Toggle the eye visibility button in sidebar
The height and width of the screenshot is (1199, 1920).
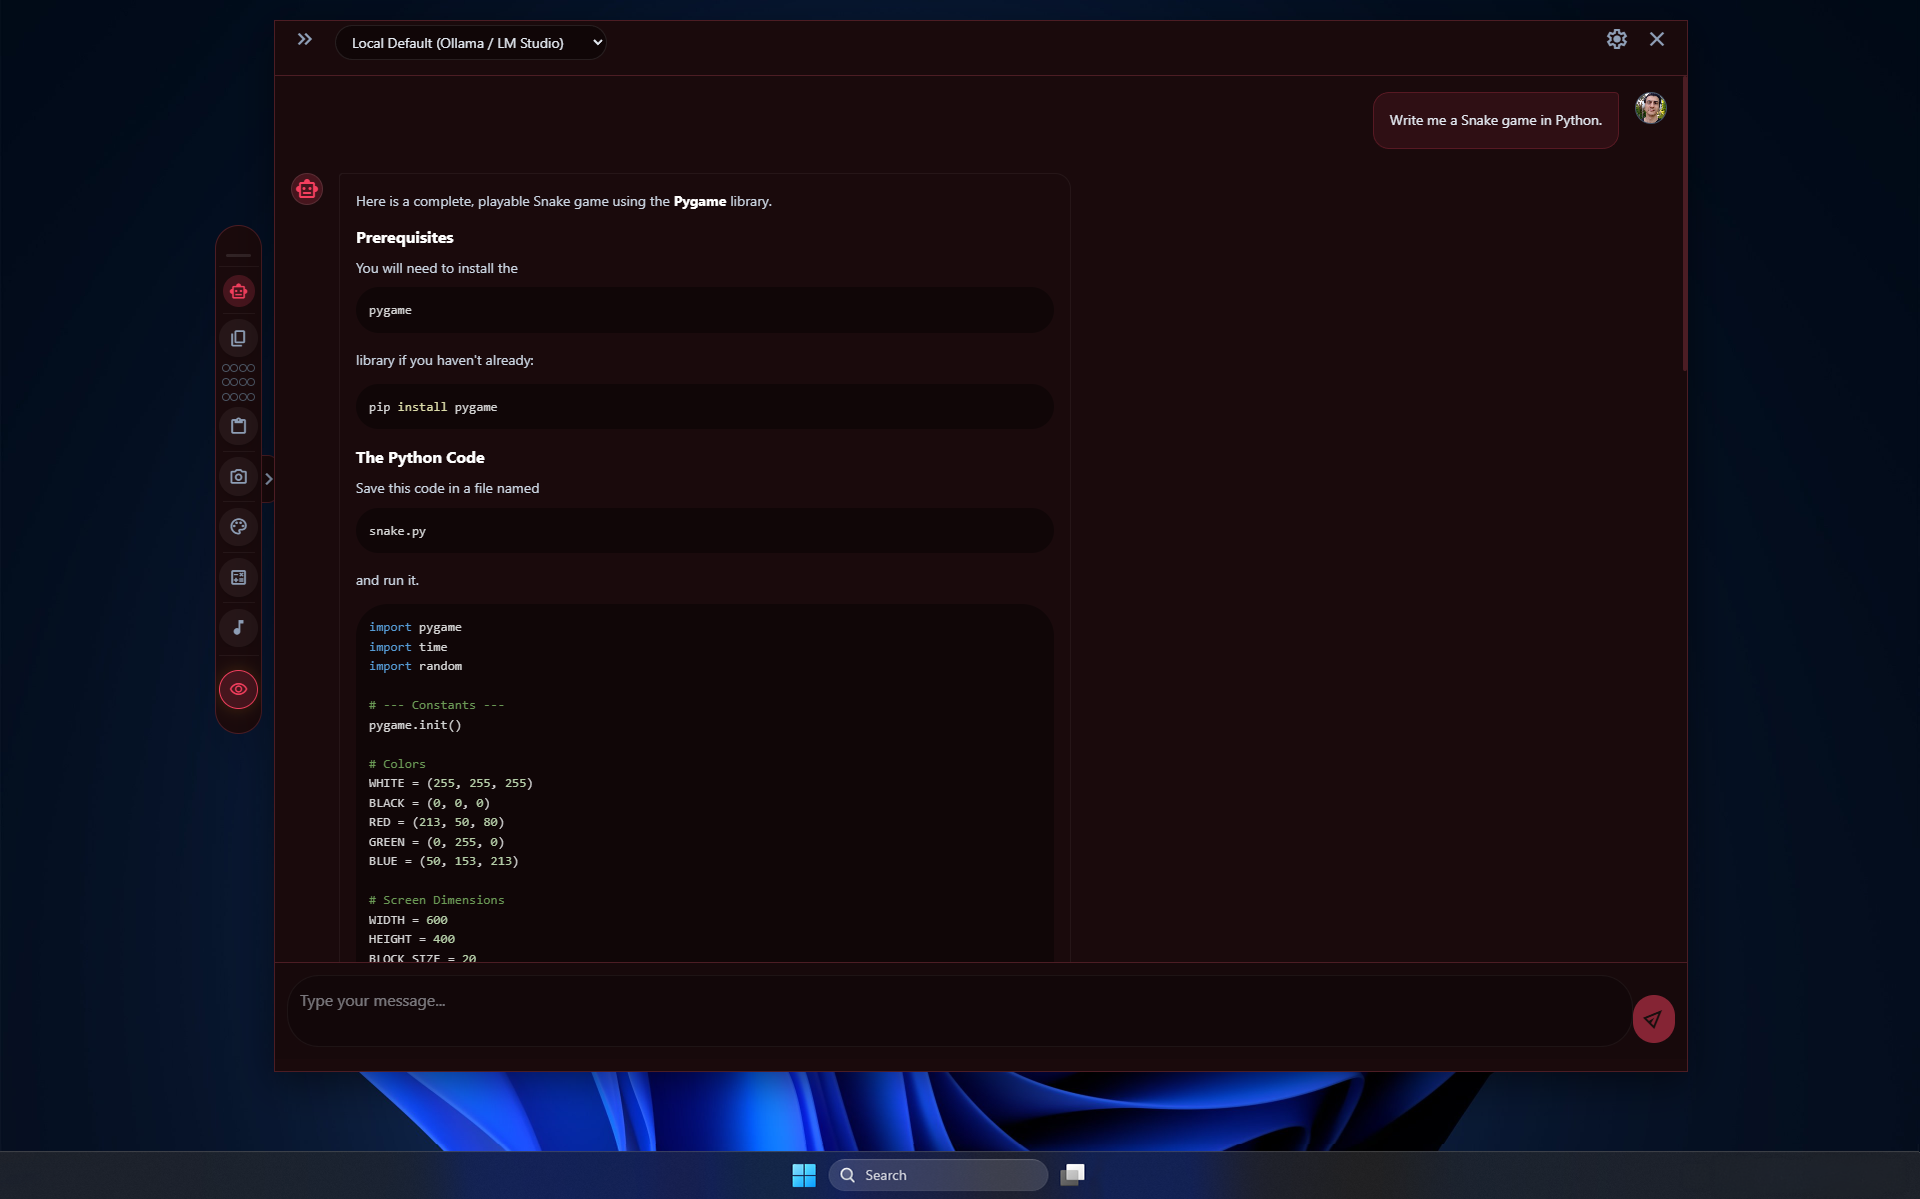[238, 689]
